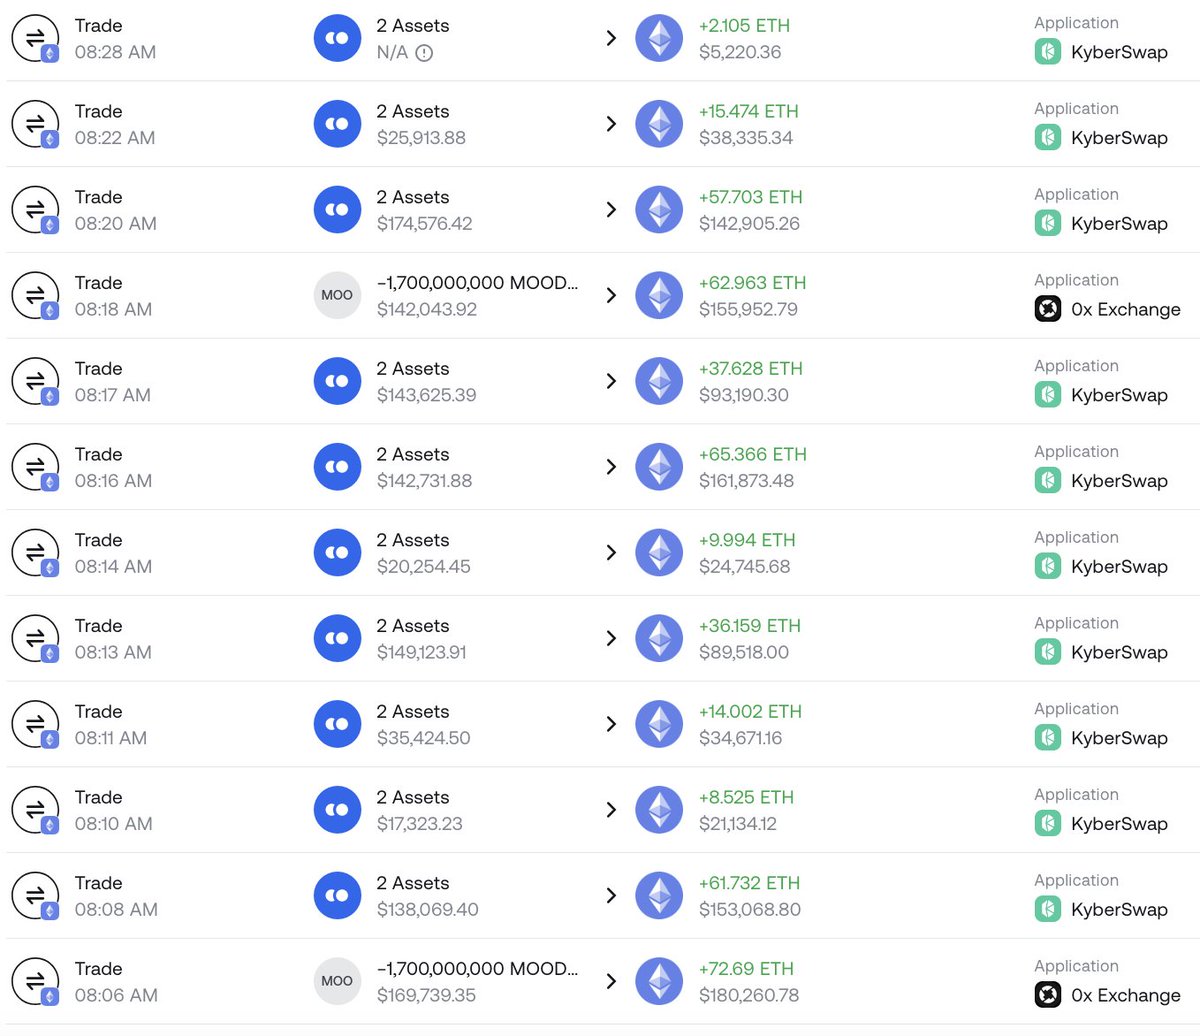
Task: Click the +65.366 ETH green amount
Action: click(x=751, y=454)
